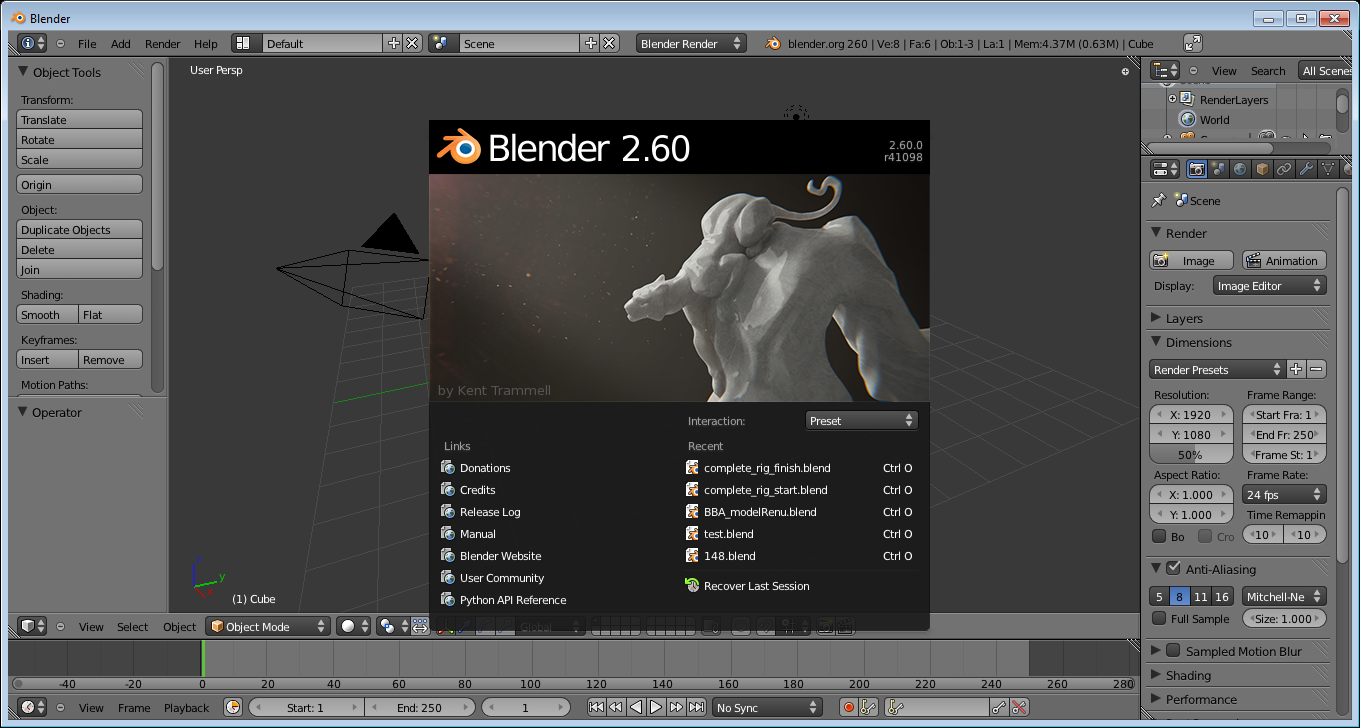Screen dimensions: 1360x728
Task: Enable the Anti-Aliasing checkbox
Action: (1173, 568)
